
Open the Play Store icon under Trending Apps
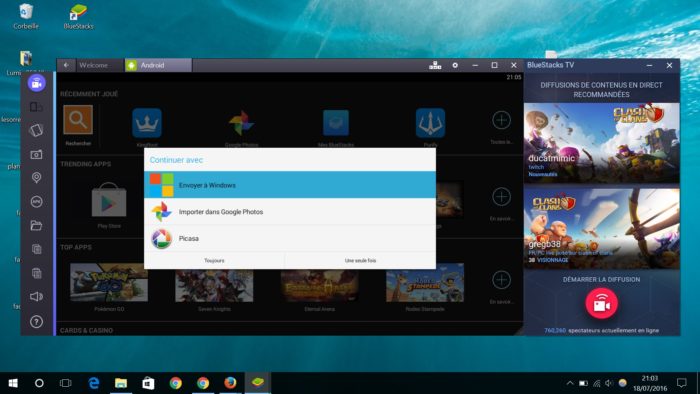[109, 201]
